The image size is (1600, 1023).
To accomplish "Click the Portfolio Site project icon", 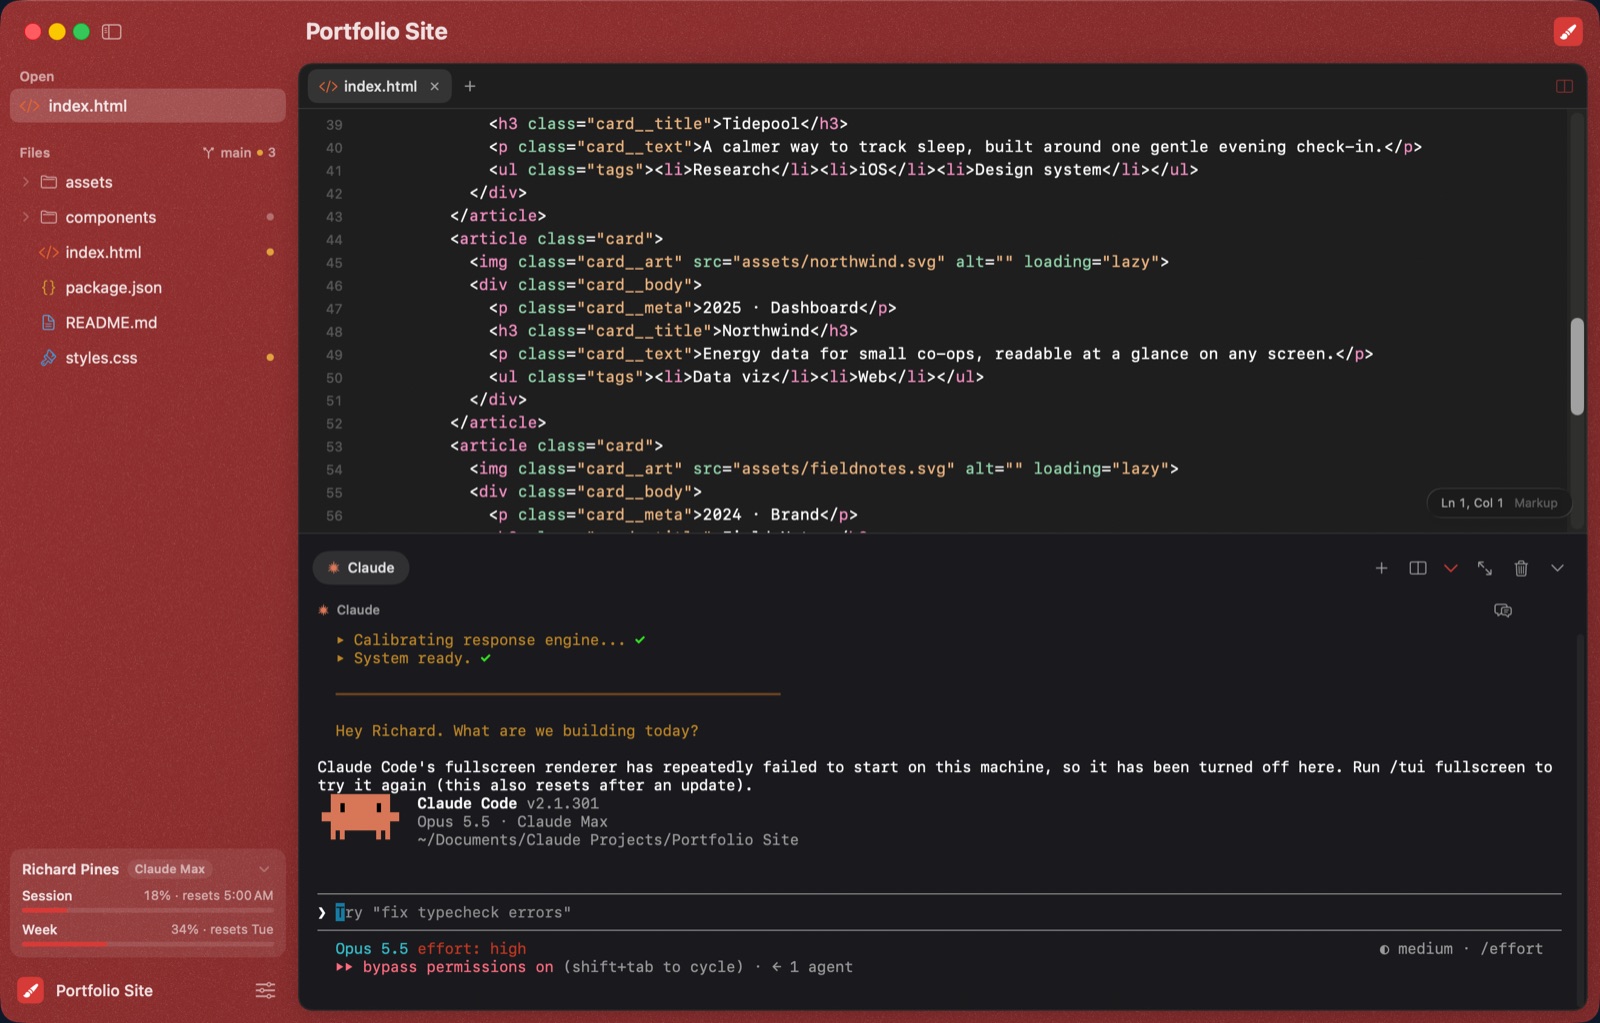I will 31,990.
